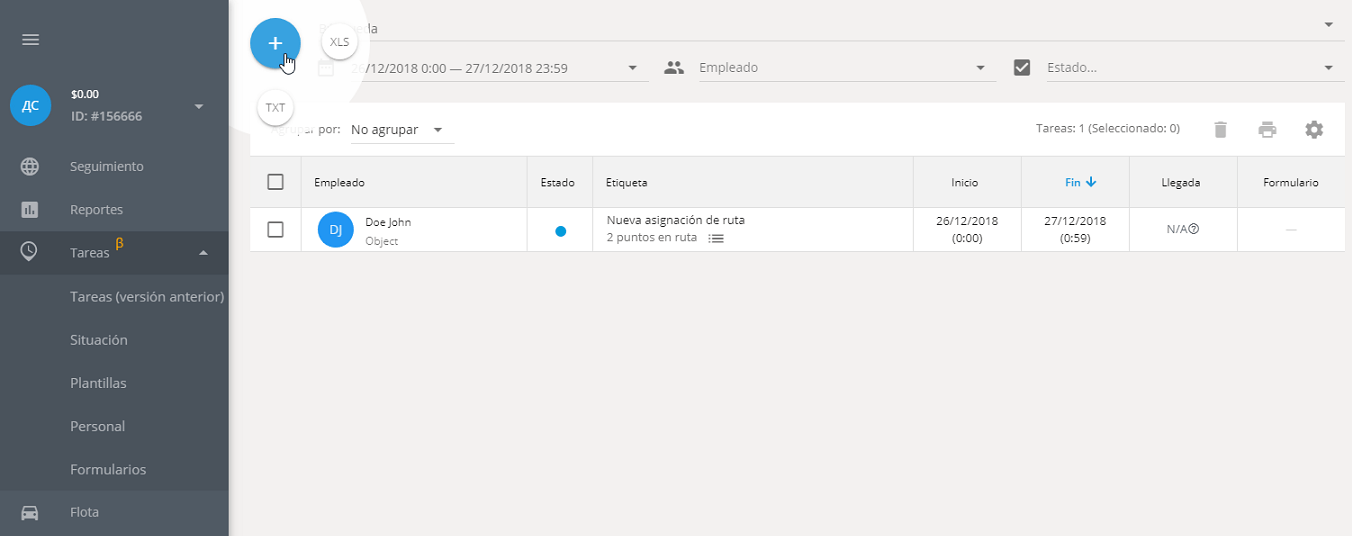Viewport: 1352px width, 536px height.
Task: Click the blue plus add task button
Action: 275,44
